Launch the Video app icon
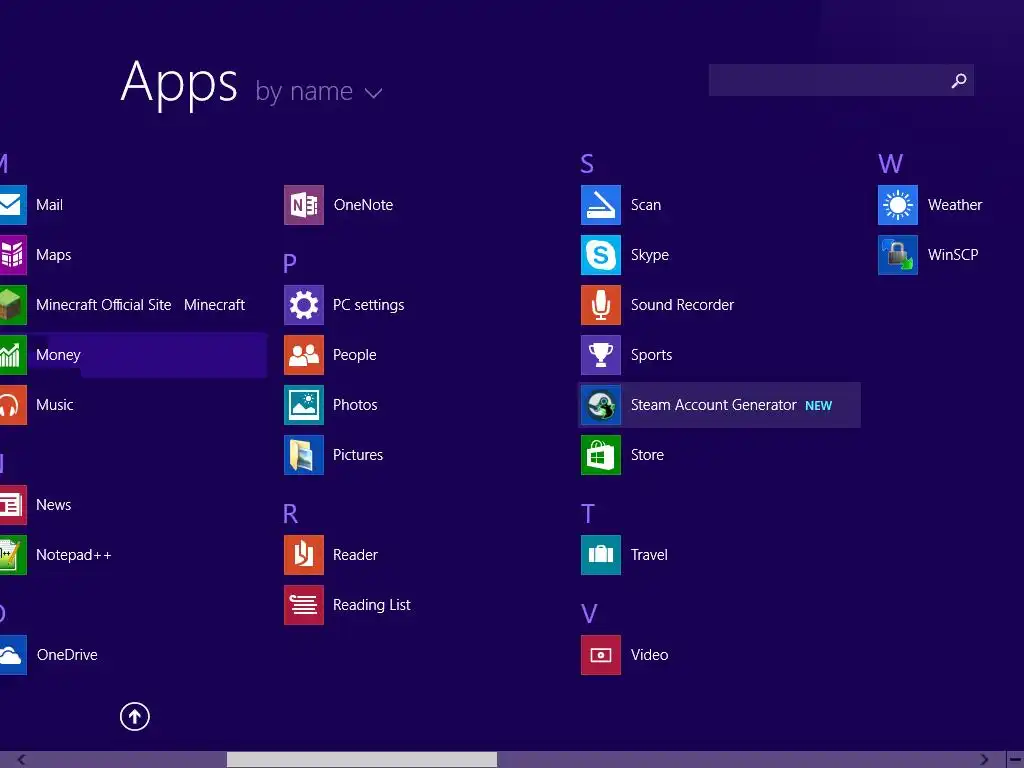 pyautogui.click(x=601, y=655)
